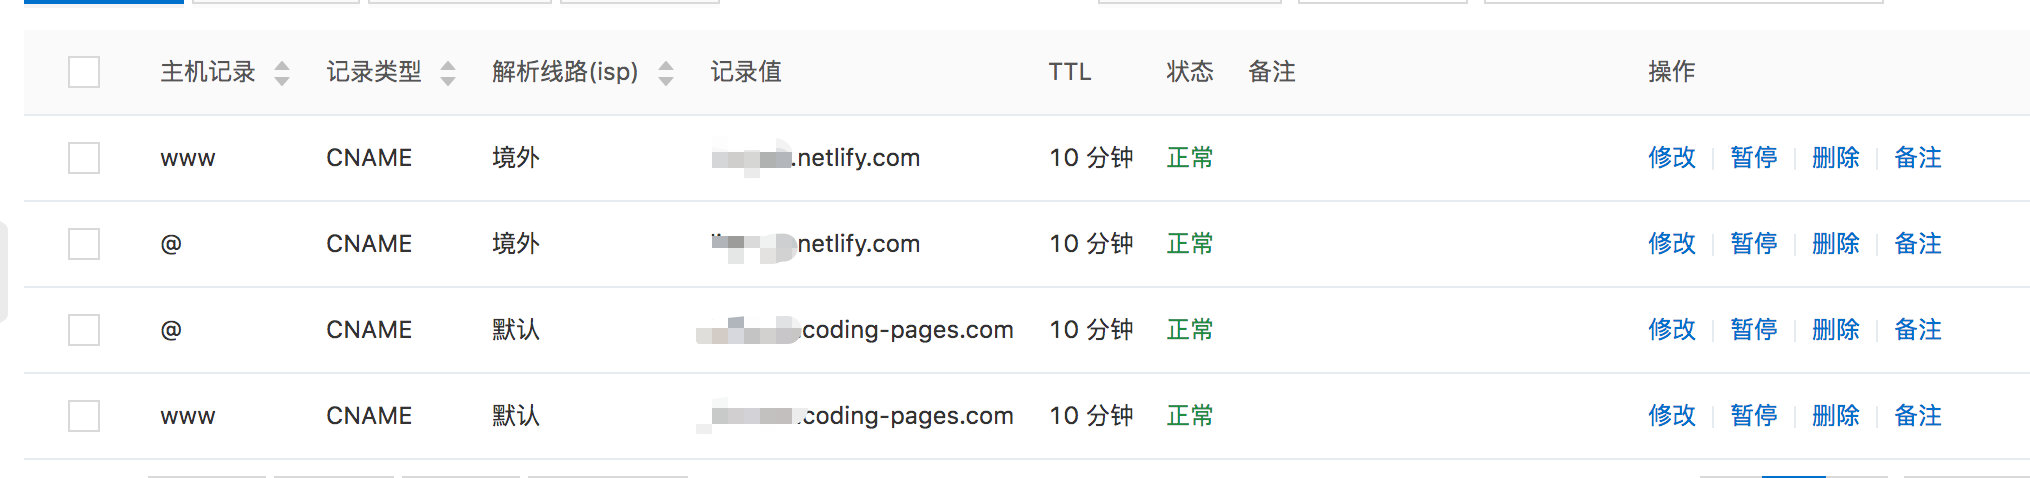Sort by 主机记录 column arrows
This screenshot has height=478, width=2030.
pos(282,73)
